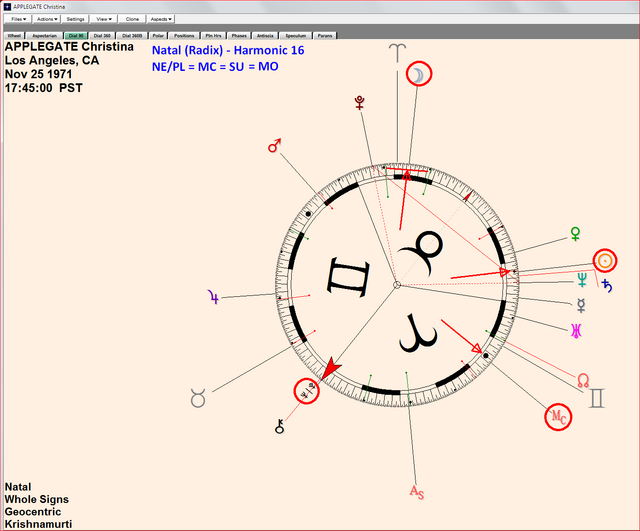The height and width of the screenshot is (531, 640).
Task: Click the 'Whole Signs' house system label
Action: (37, 499)
